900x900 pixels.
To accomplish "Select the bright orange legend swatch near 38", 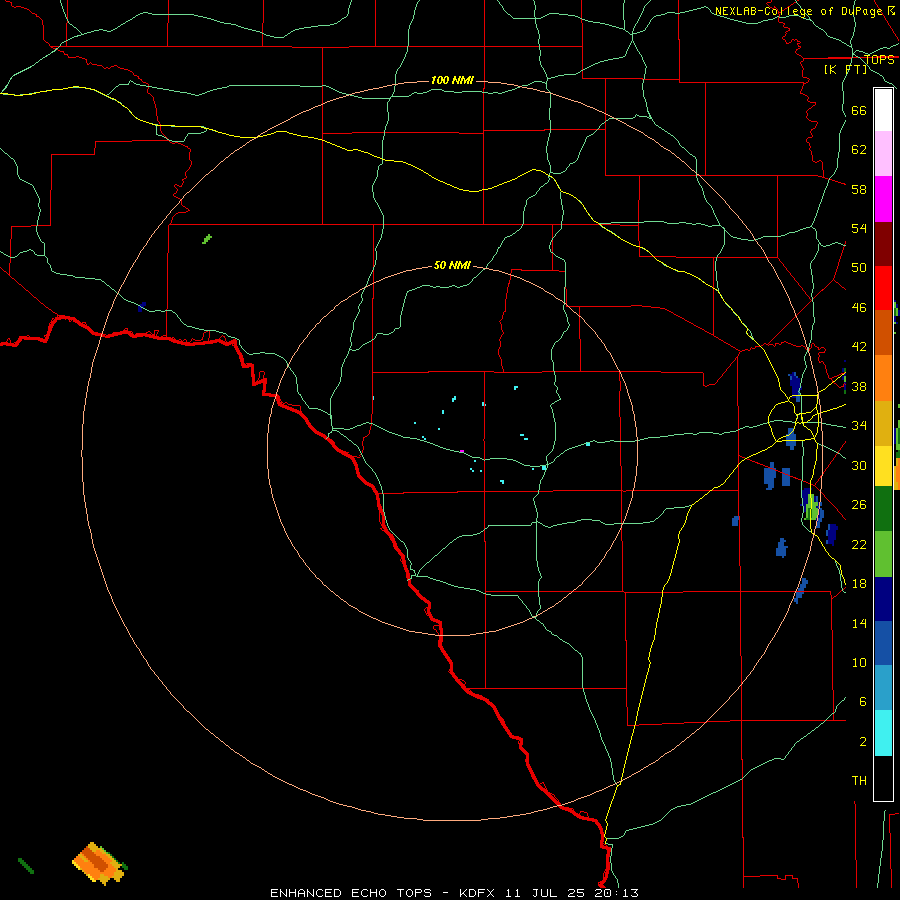I will (x=883, y=378).
